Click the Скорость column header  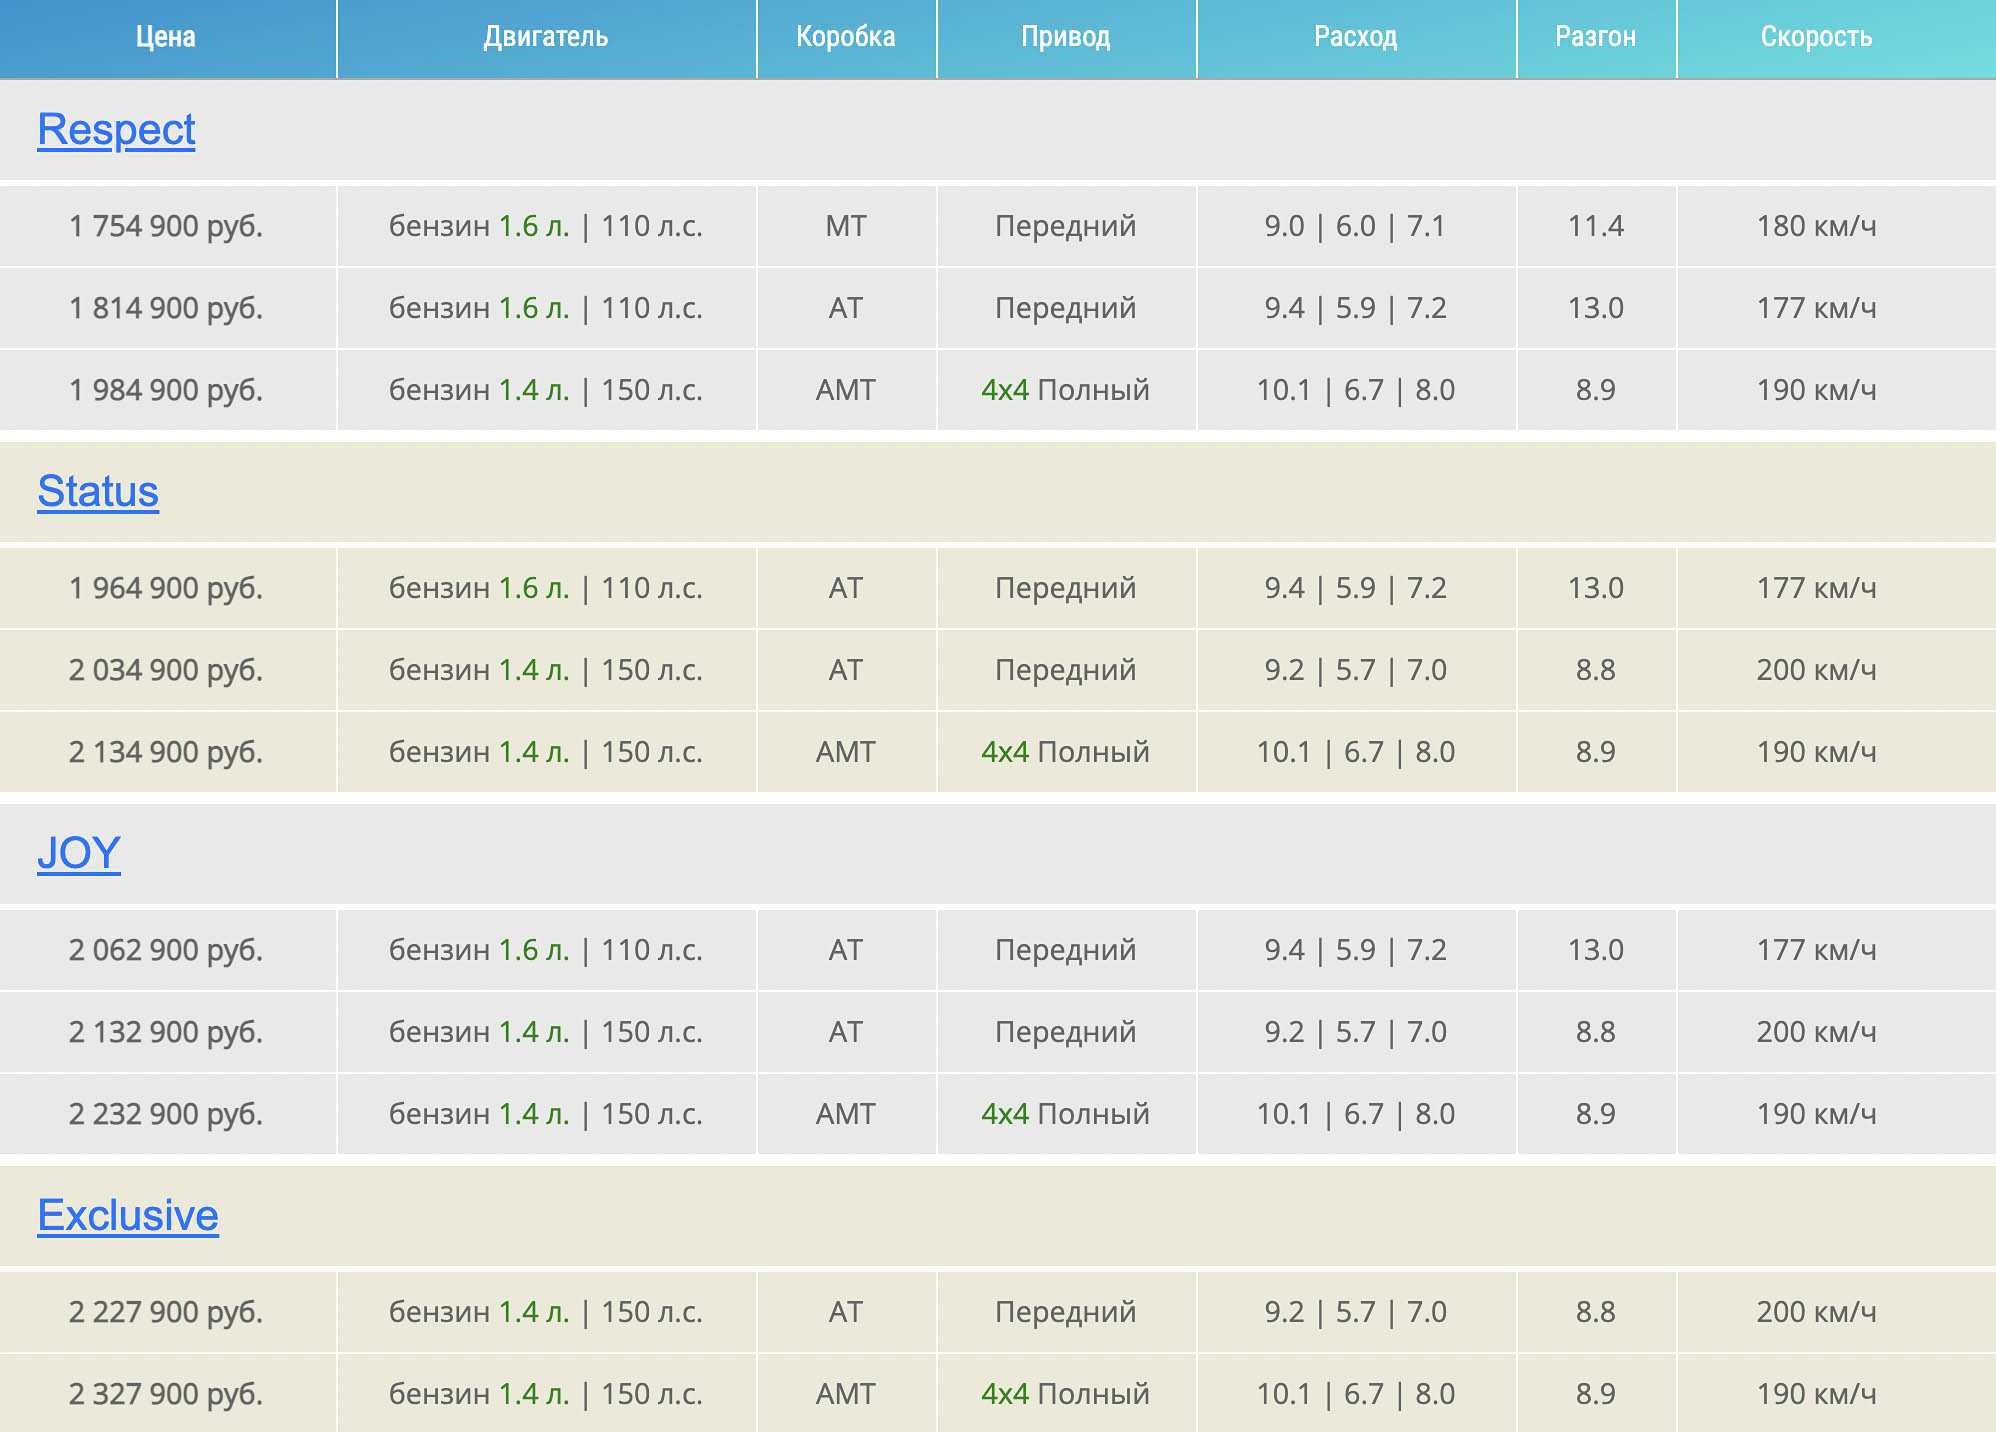click(x=1816, y=38)
